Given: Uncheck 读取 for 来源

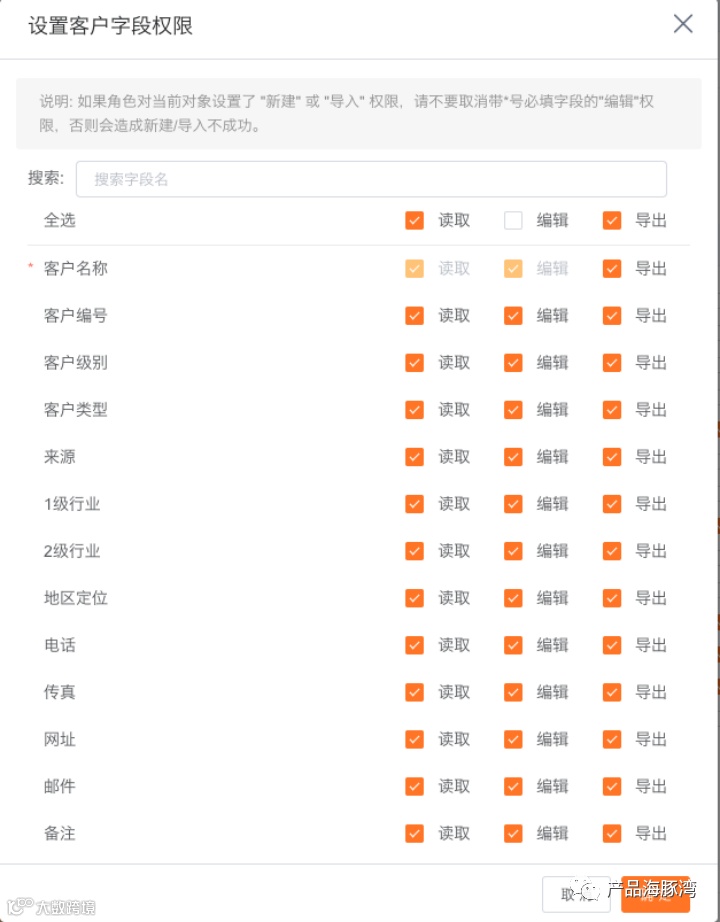Looking at the screenshot, I should [x=414, y=457].
